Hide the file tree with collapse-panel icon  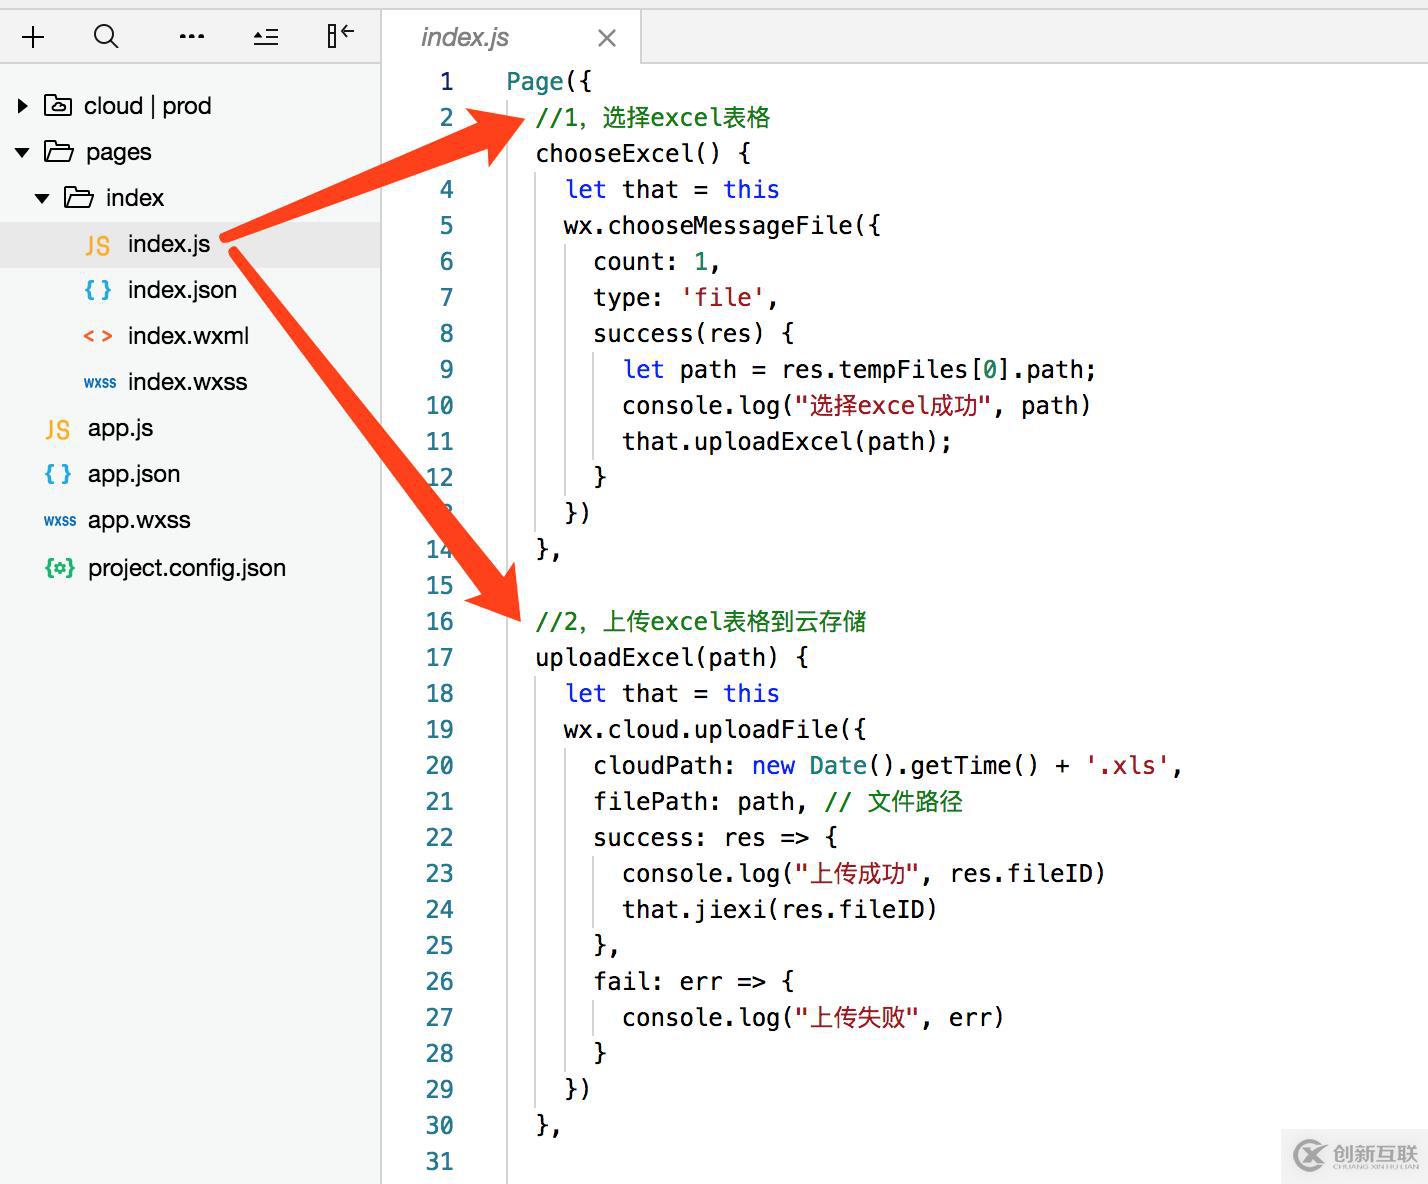tap(341, 36)
